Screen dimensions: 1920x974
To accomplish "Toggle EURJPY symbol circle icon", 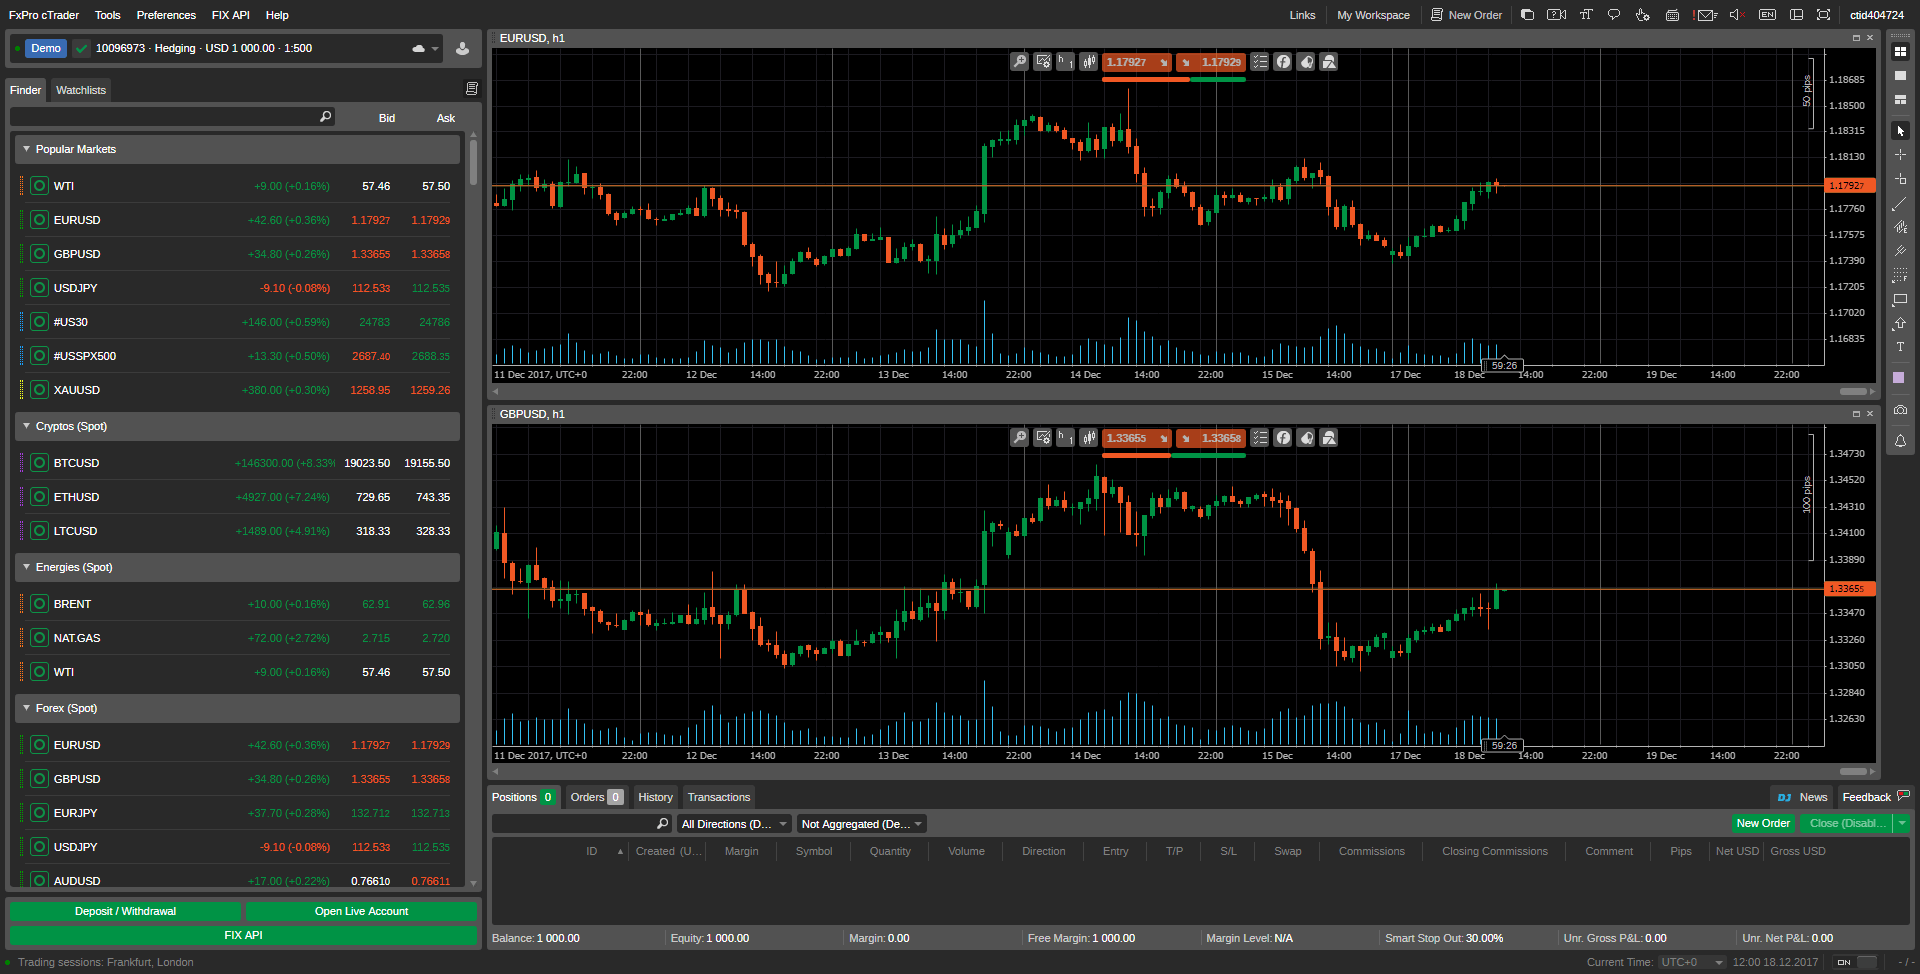I will pyautogui.click(x=40, y=813).
